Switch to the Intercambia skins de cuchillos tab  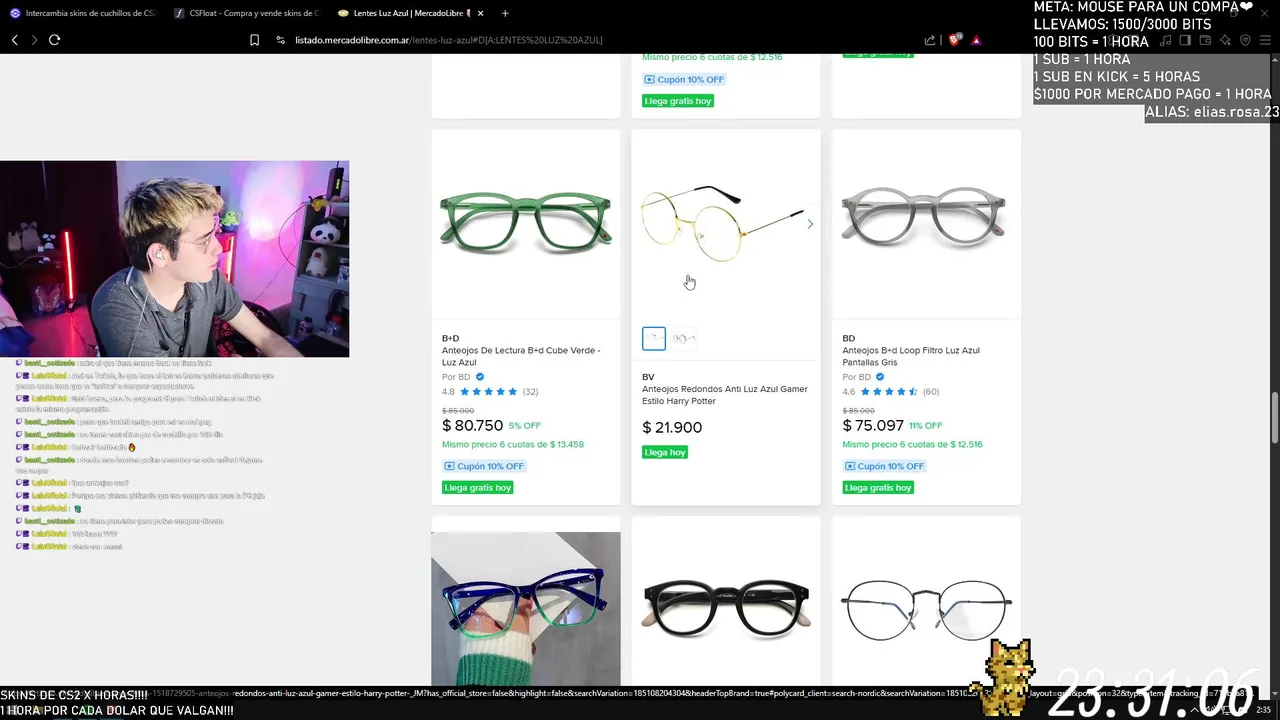pos(82,13)
